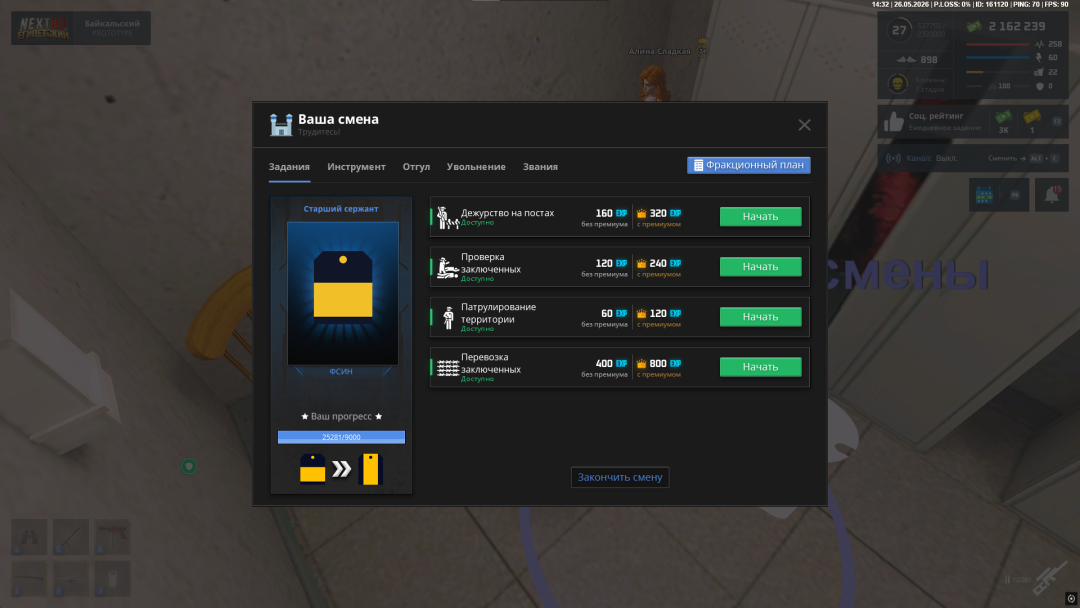Click the NEXT RP server logo
The height and width of the screenshot is (608, 1080).
[x=43, y=28]
